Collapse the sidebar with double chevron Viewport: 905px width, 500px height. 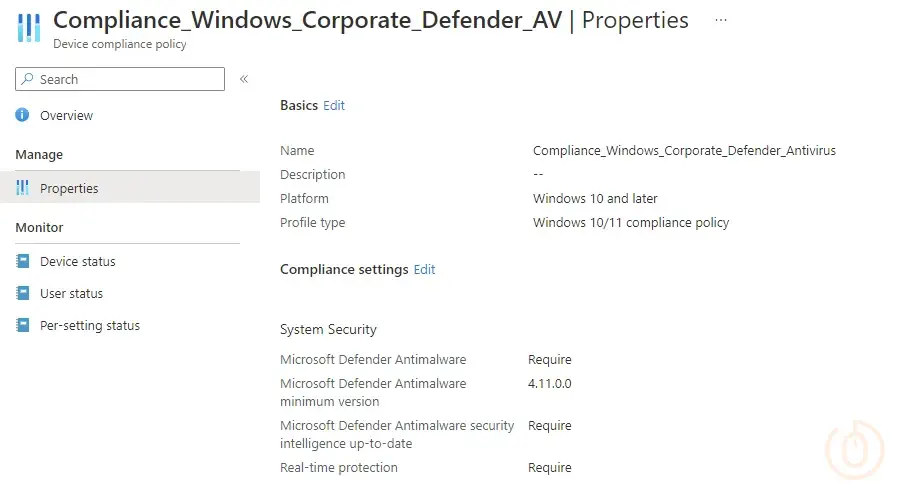(x=244, y=80)
